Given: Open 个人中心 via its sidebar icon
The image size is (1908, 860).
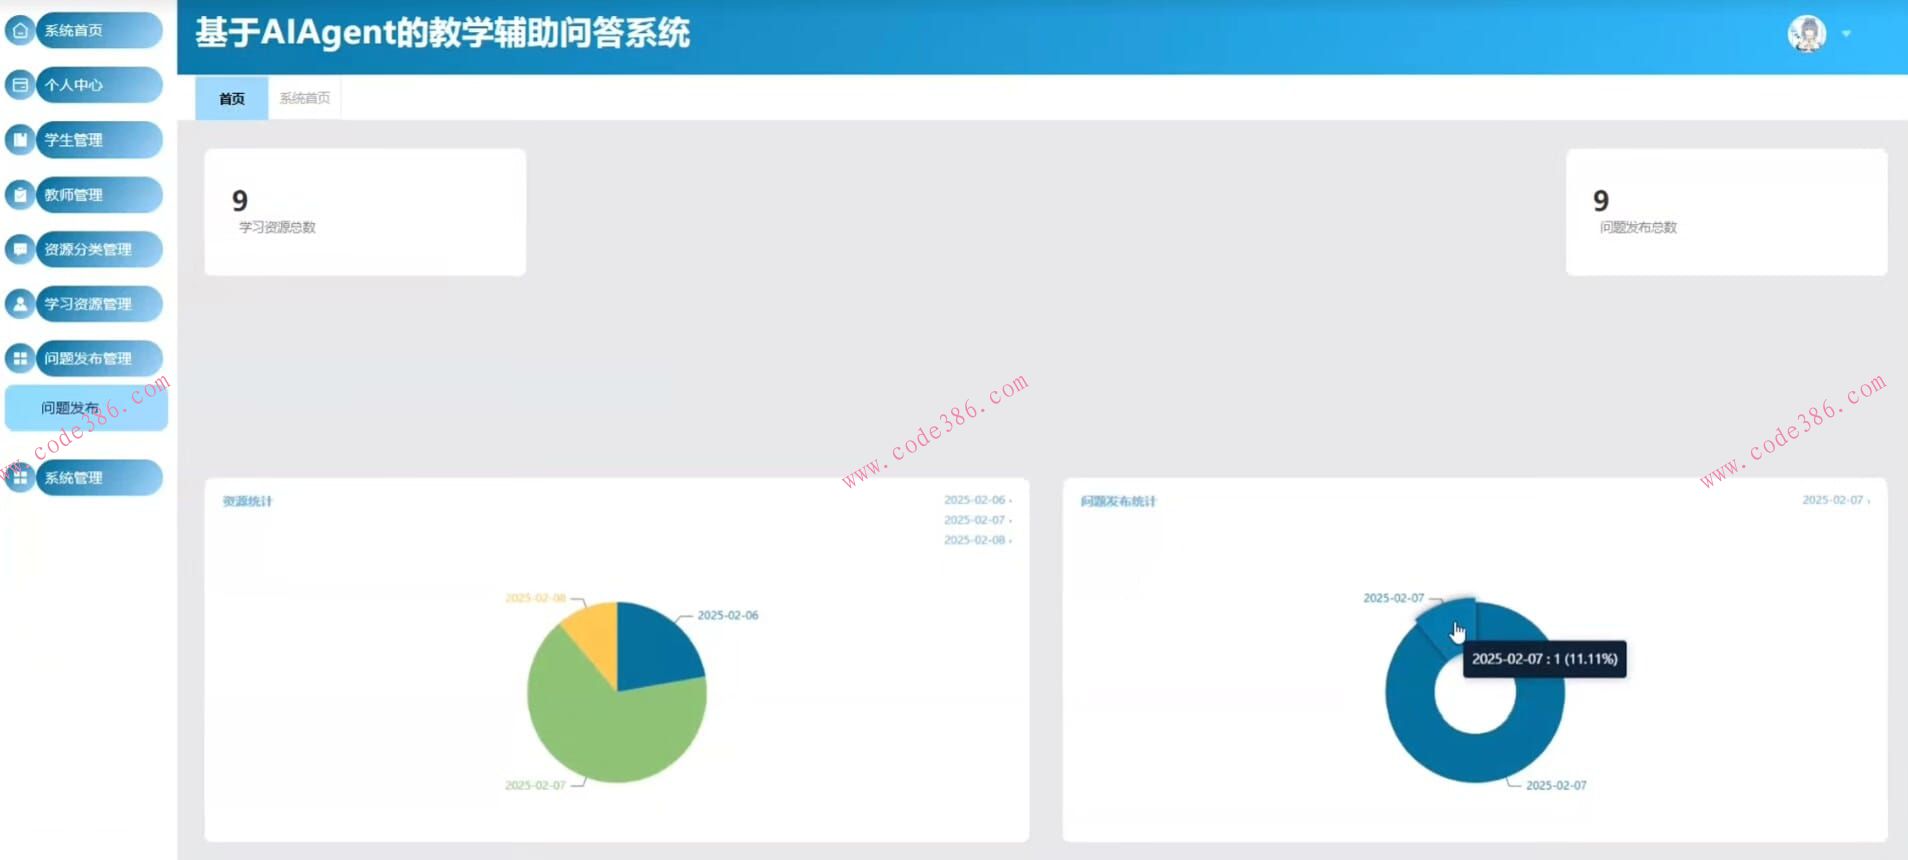Looking at the screenshot, I should tap(20, 85).
